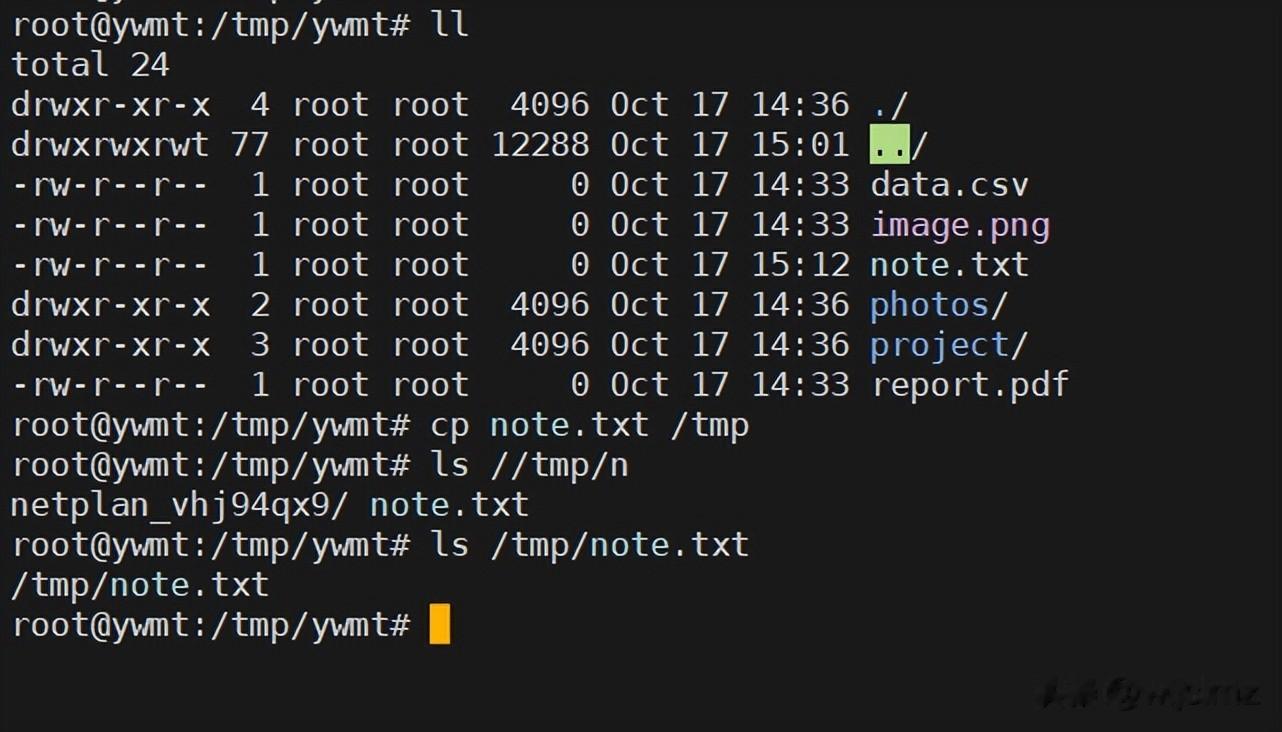Viewport: 1282px width, 732px height.
Task: Click the green highlighted parent directory entry
Action: coord(889,145)
